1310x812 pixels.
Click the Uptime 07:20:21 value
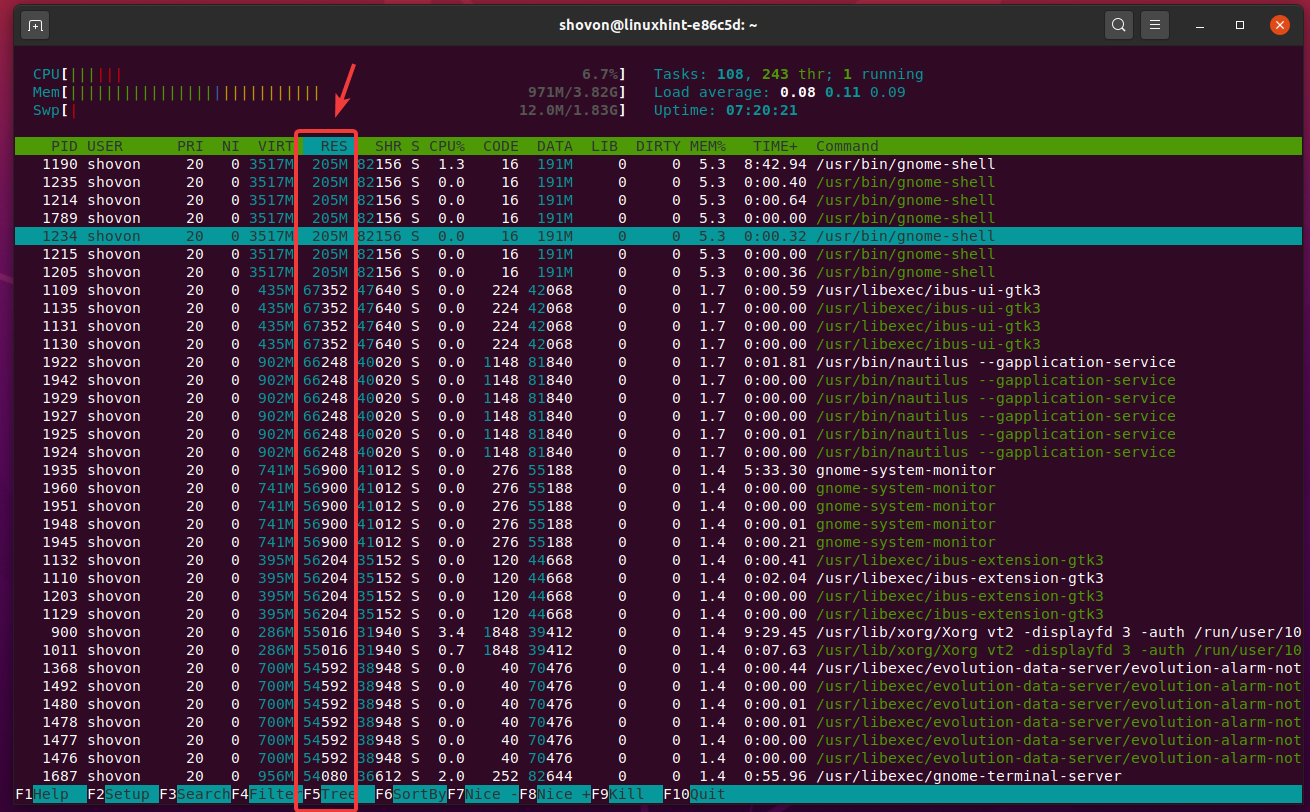click(x=762, y=110)
